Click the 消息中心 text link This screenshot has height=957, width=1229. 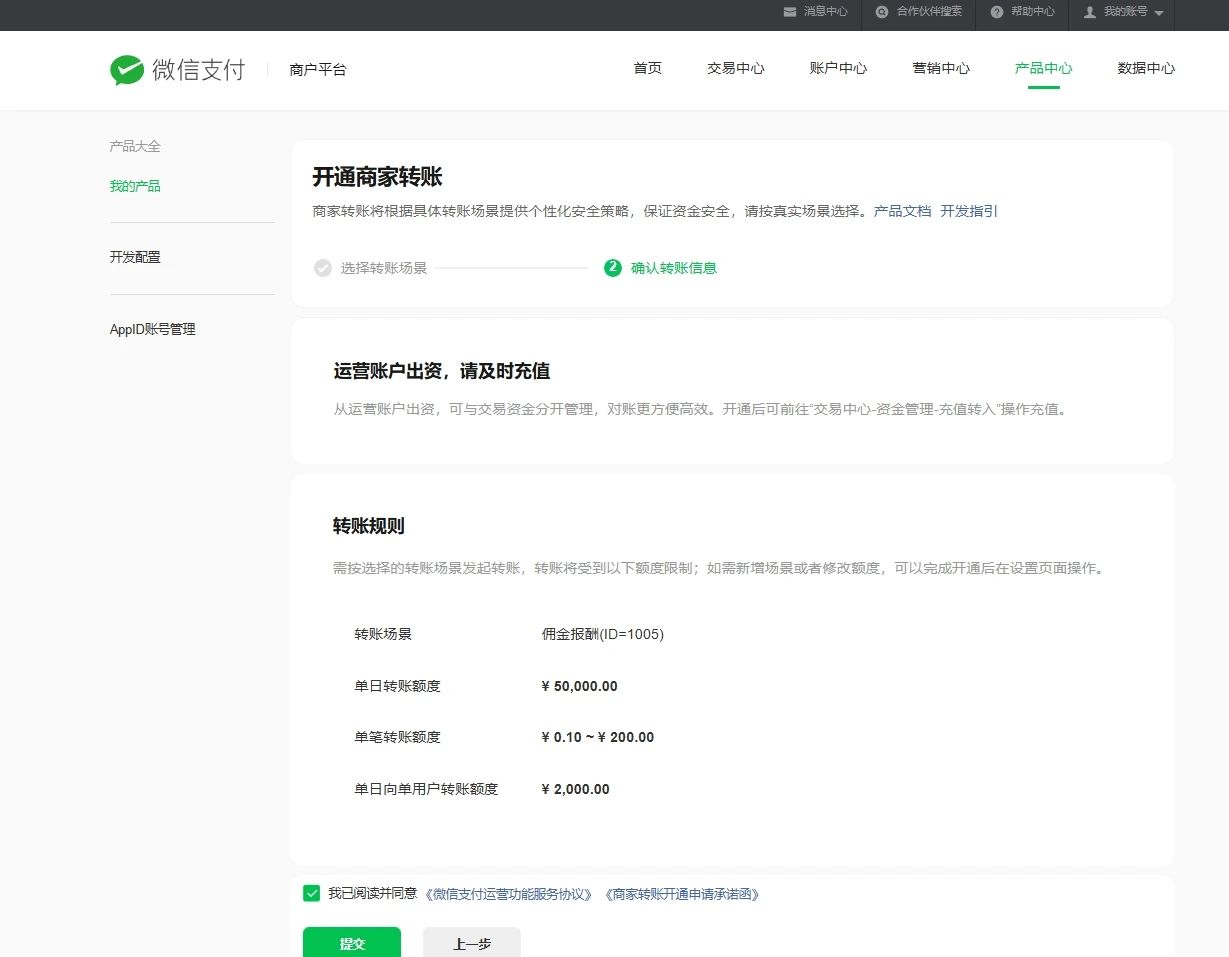tap(826, 12)
